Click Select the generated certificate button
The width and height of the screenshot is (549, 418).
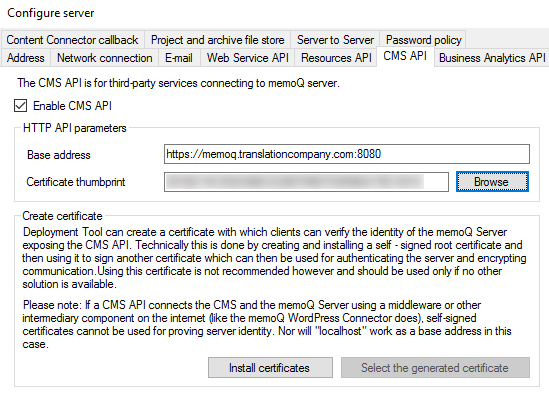435,368
